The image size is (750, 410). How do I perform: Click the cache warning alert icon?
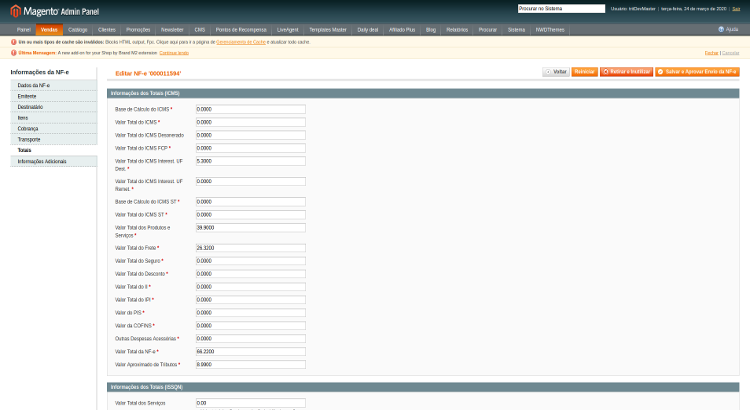coord(13,42)
